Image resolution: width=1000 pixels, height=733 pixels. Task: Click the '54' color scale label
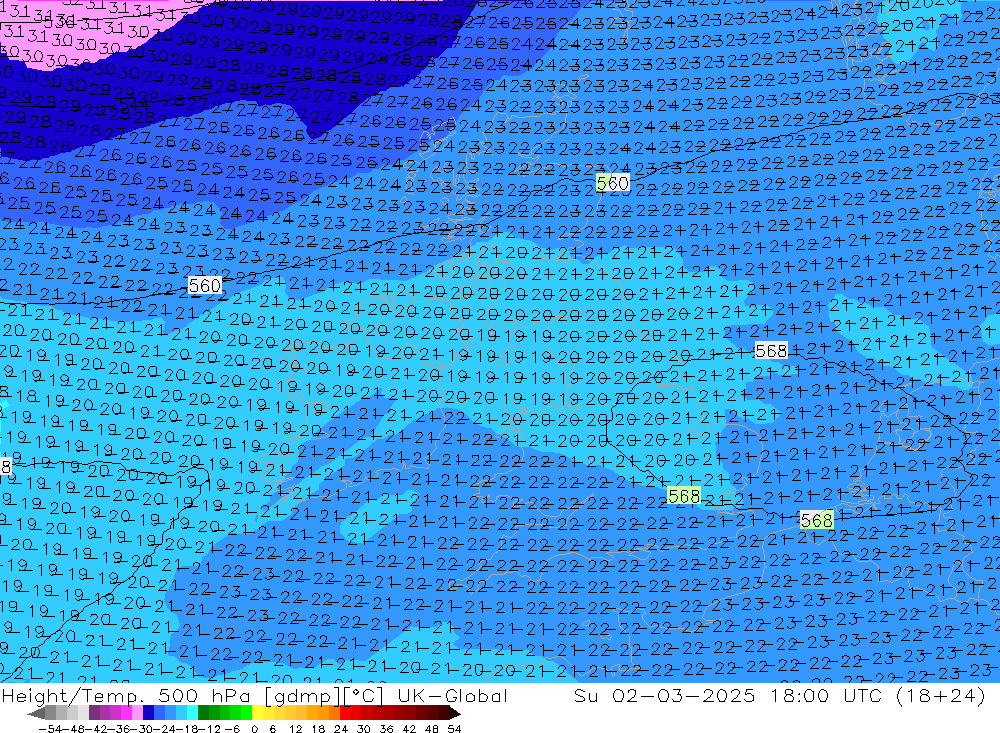pos(454,729)
